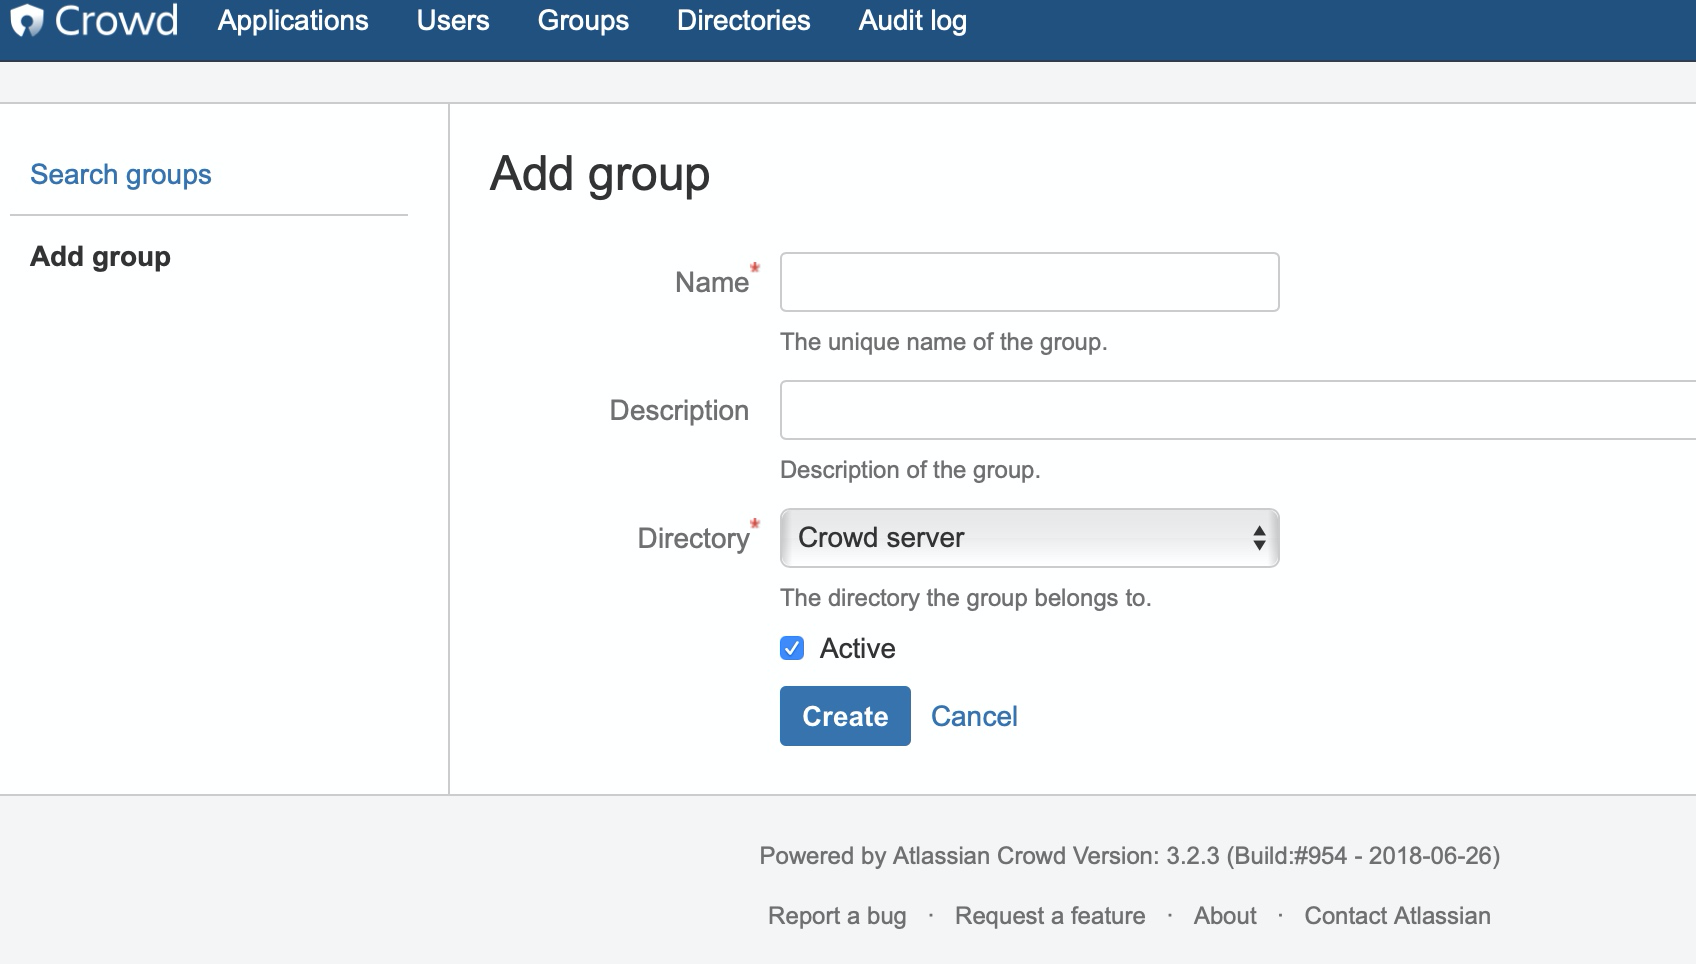Open the Directory dropdown
Viewport: 1696px width, 964px height.
(1028, 538)
